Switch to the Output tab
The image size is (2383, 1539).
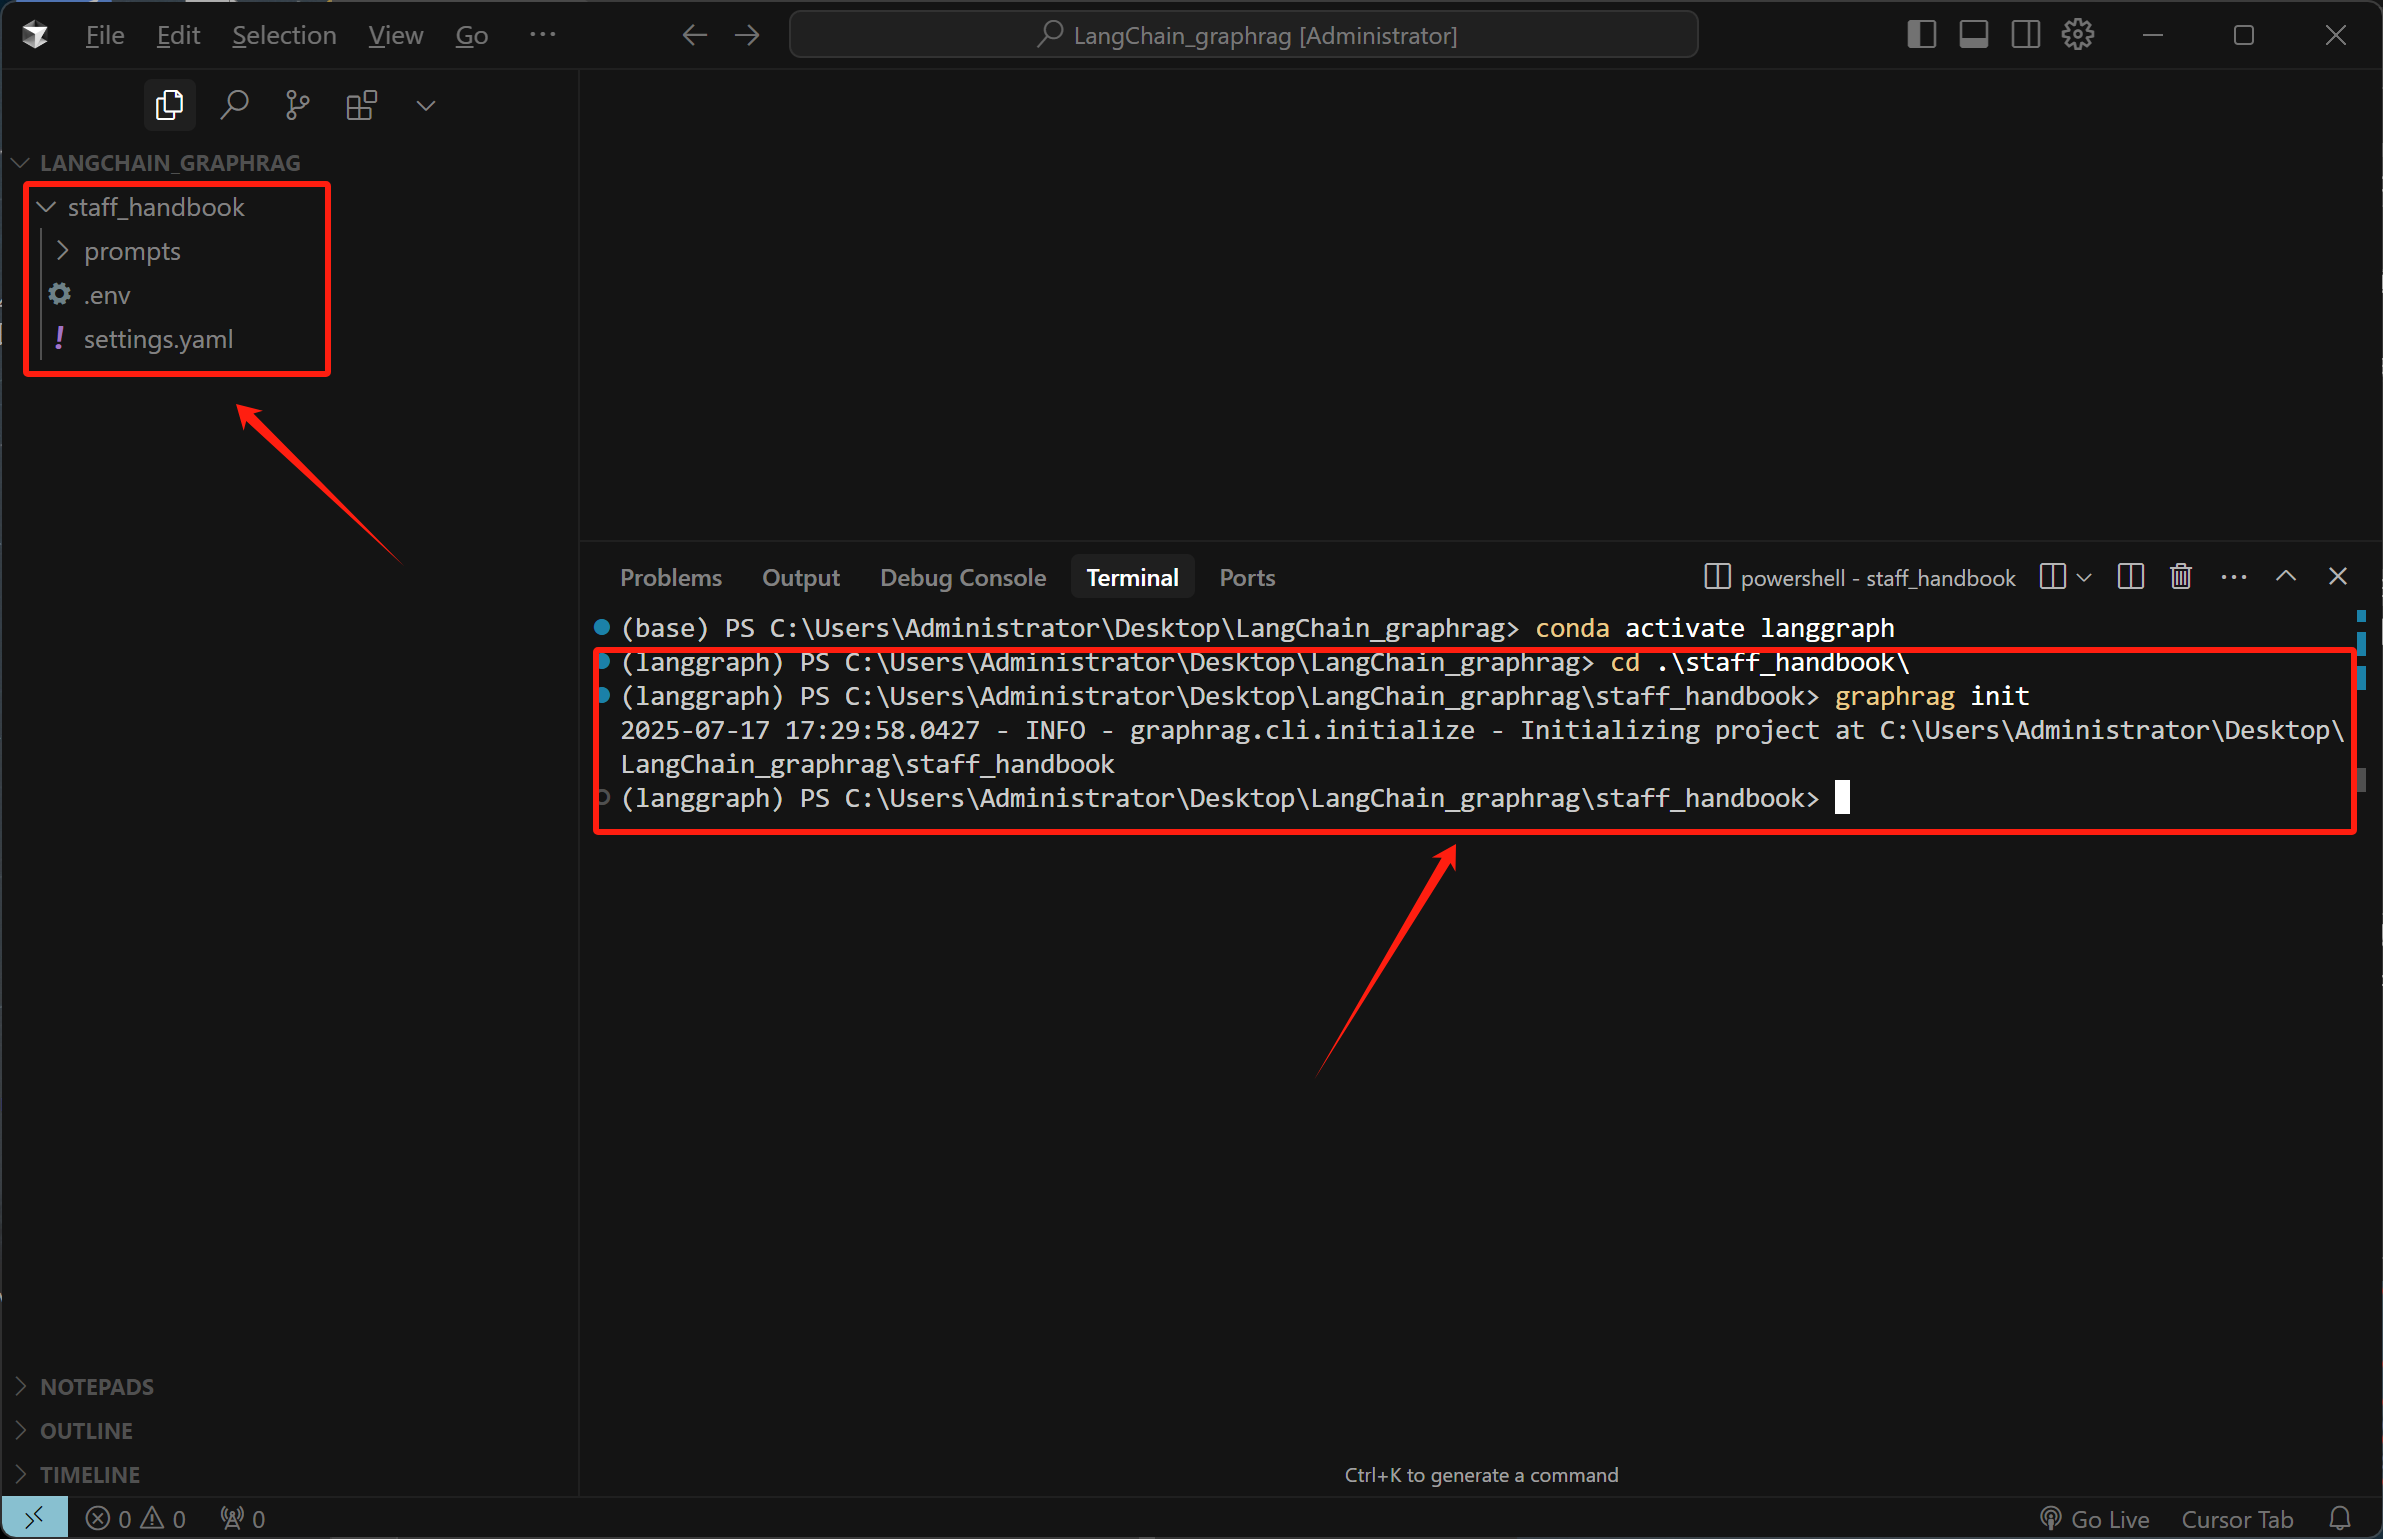[x=801, y=578]
